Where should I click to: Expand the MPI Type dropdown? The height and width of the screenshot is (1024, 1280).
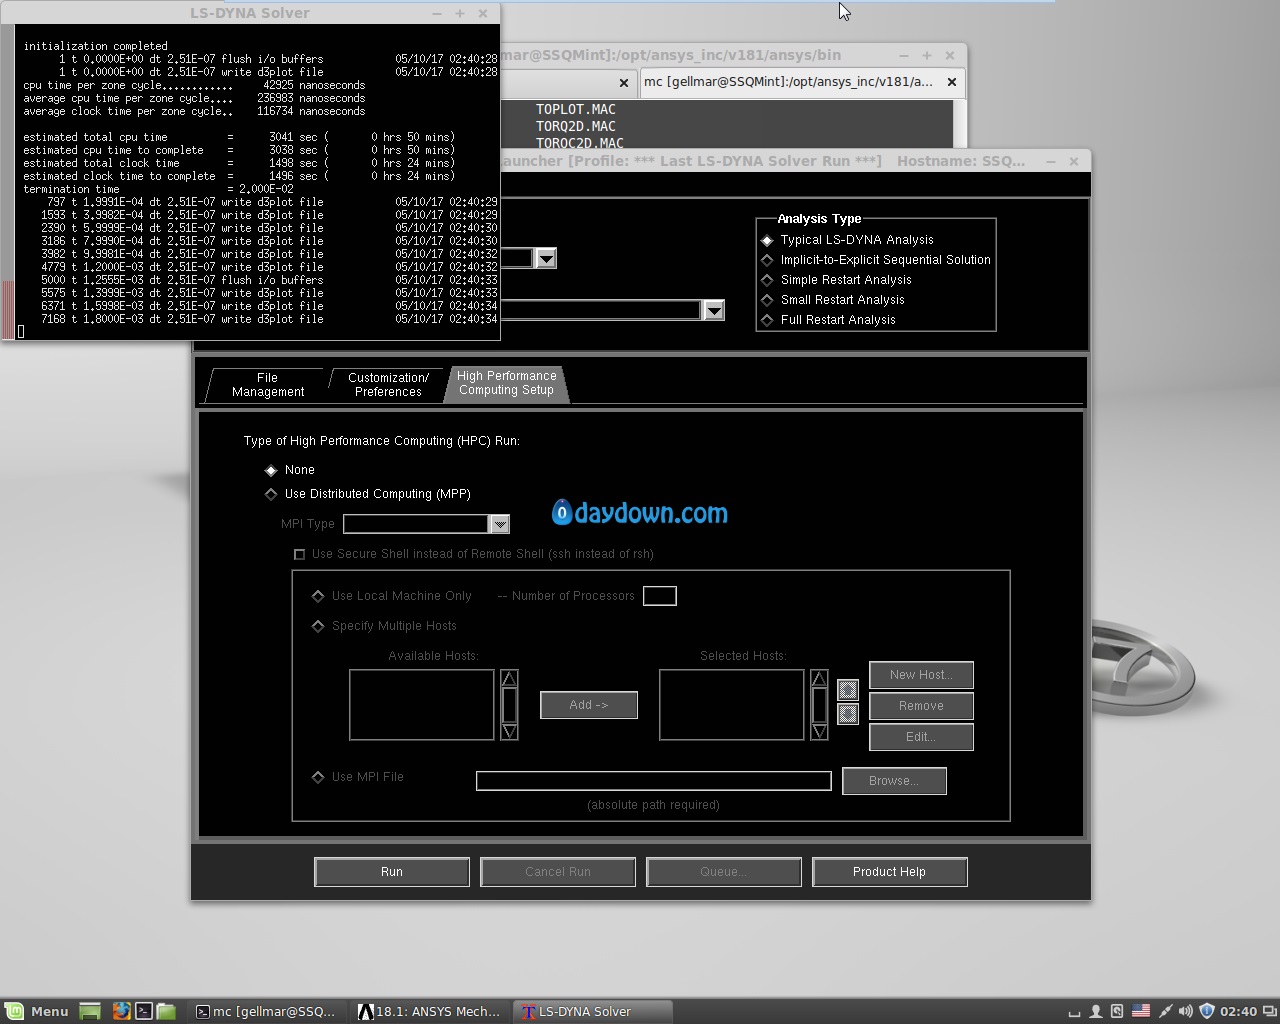499,524
